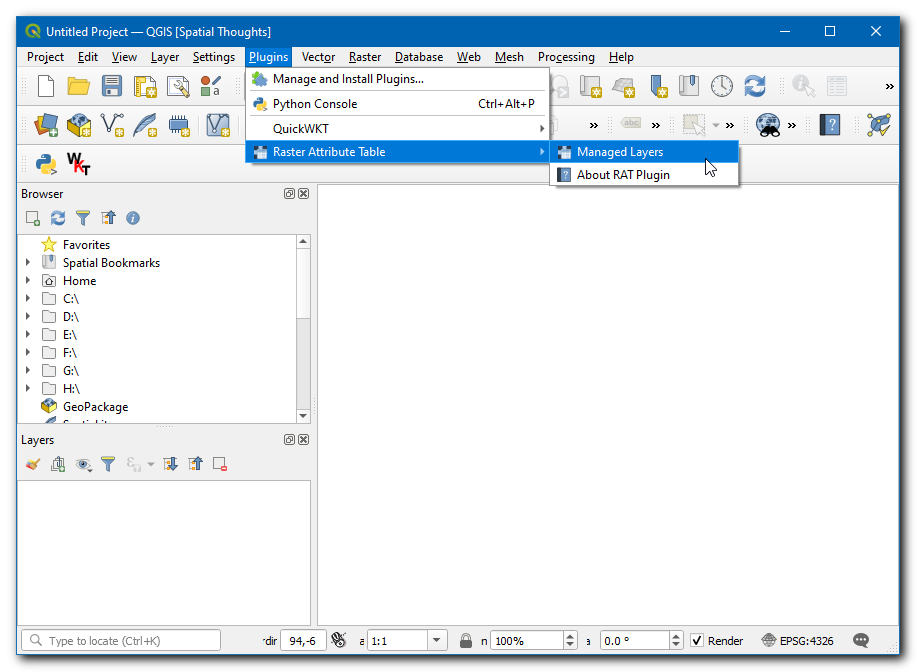This screenshot has width=917, height=672.
Task: Choose Manage and Install Plugins menu entry
Action: click(x=348, y=79)
